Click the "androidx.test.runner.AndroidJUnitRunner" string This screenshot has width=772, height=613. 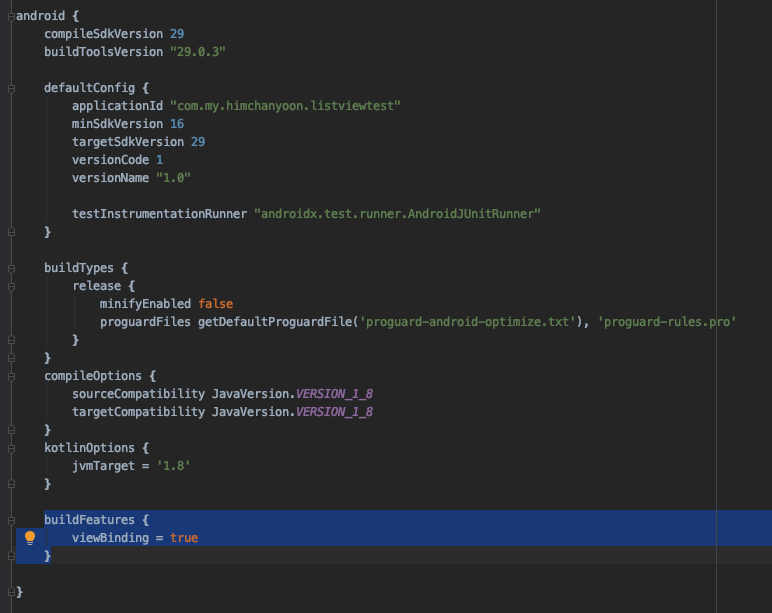(x=397, y=214)
